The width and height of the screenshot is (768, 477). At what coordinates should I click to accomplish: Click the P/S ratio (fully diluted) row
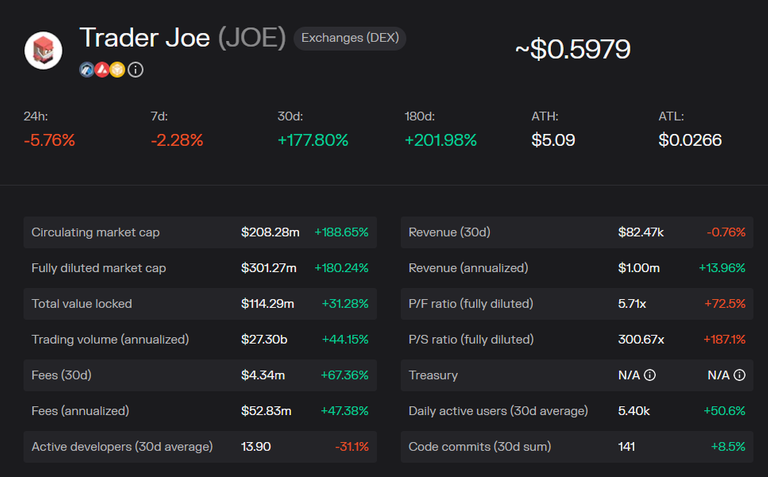(x=577, y=339)
